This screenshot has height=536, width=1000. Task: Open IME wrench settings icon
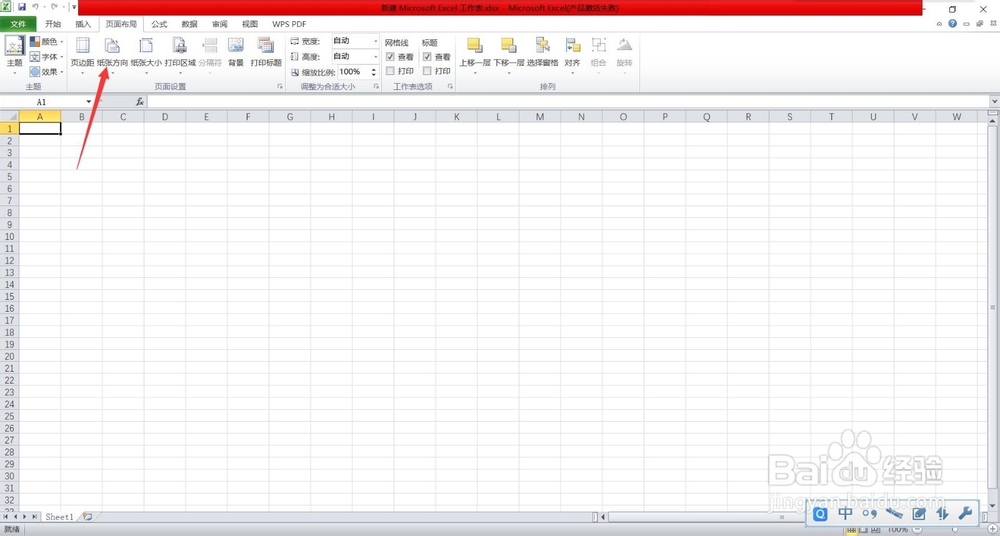[965, 513]
